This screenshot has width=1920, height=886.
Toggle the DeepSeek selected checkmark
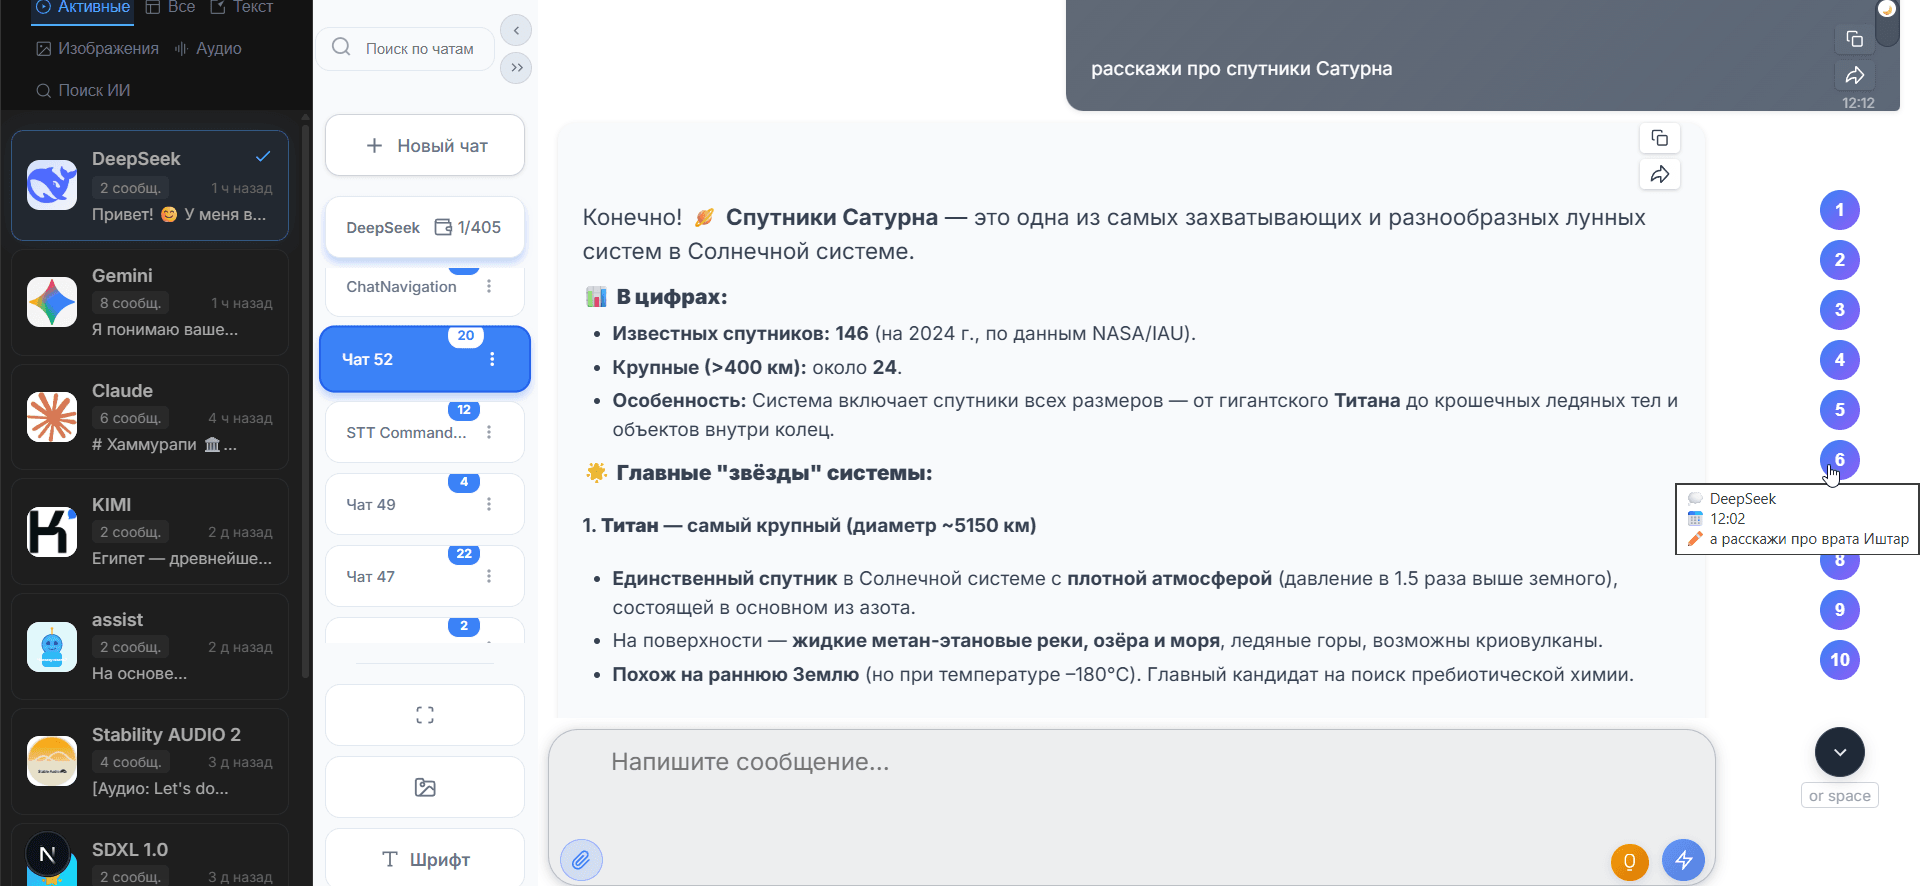click(x=263, y=157)
